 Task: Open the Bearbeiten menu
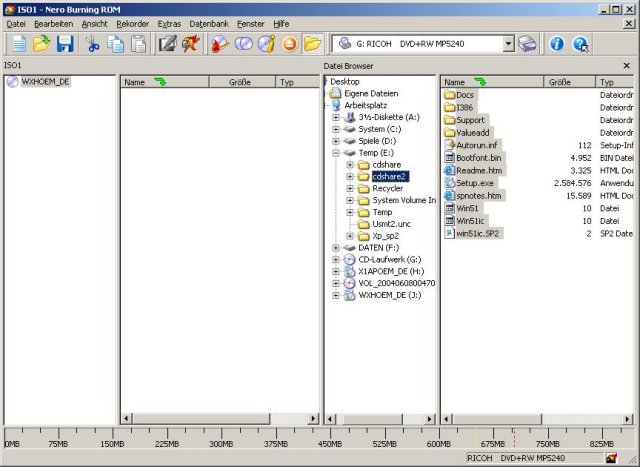(53, 24)
